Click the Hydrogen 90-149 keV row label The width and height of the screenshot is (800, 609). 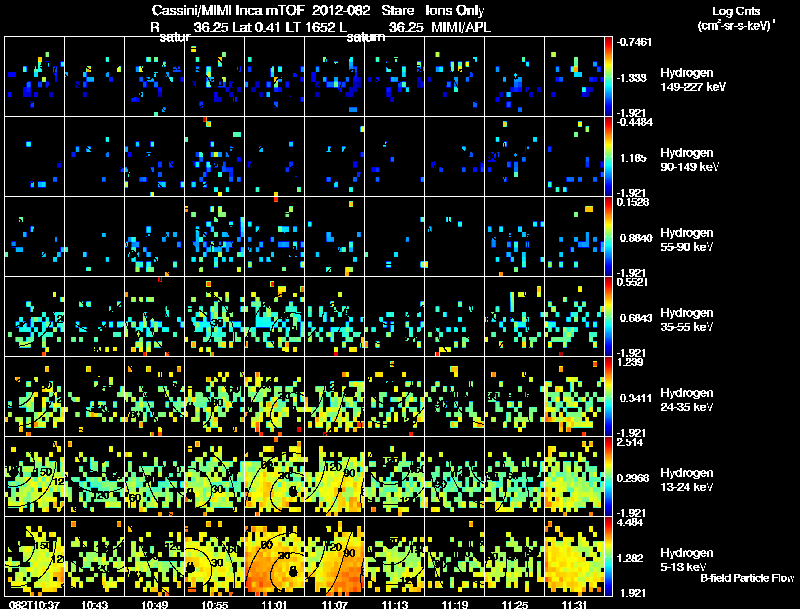click(x=689, y=160)
